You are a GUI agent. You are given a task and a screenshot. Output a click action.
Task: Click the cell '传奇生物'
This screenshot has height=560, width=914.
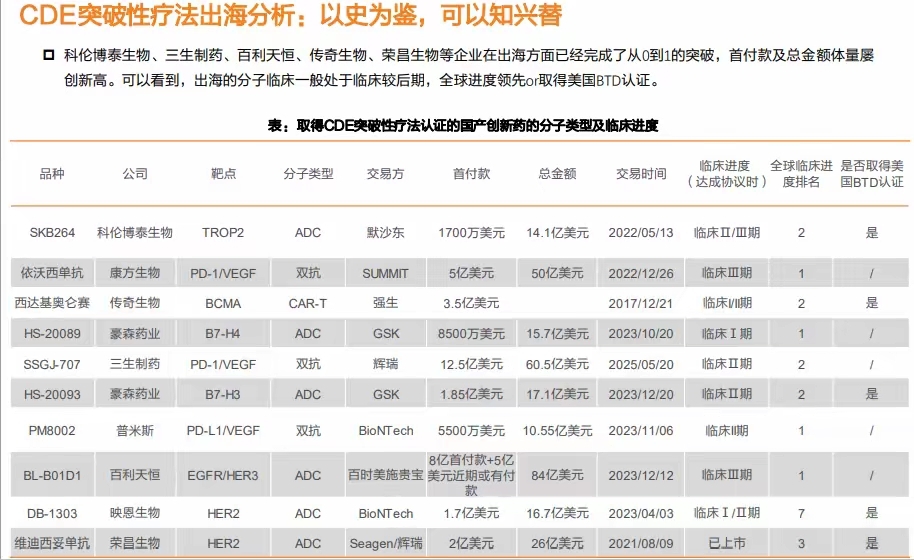(135, 303)
